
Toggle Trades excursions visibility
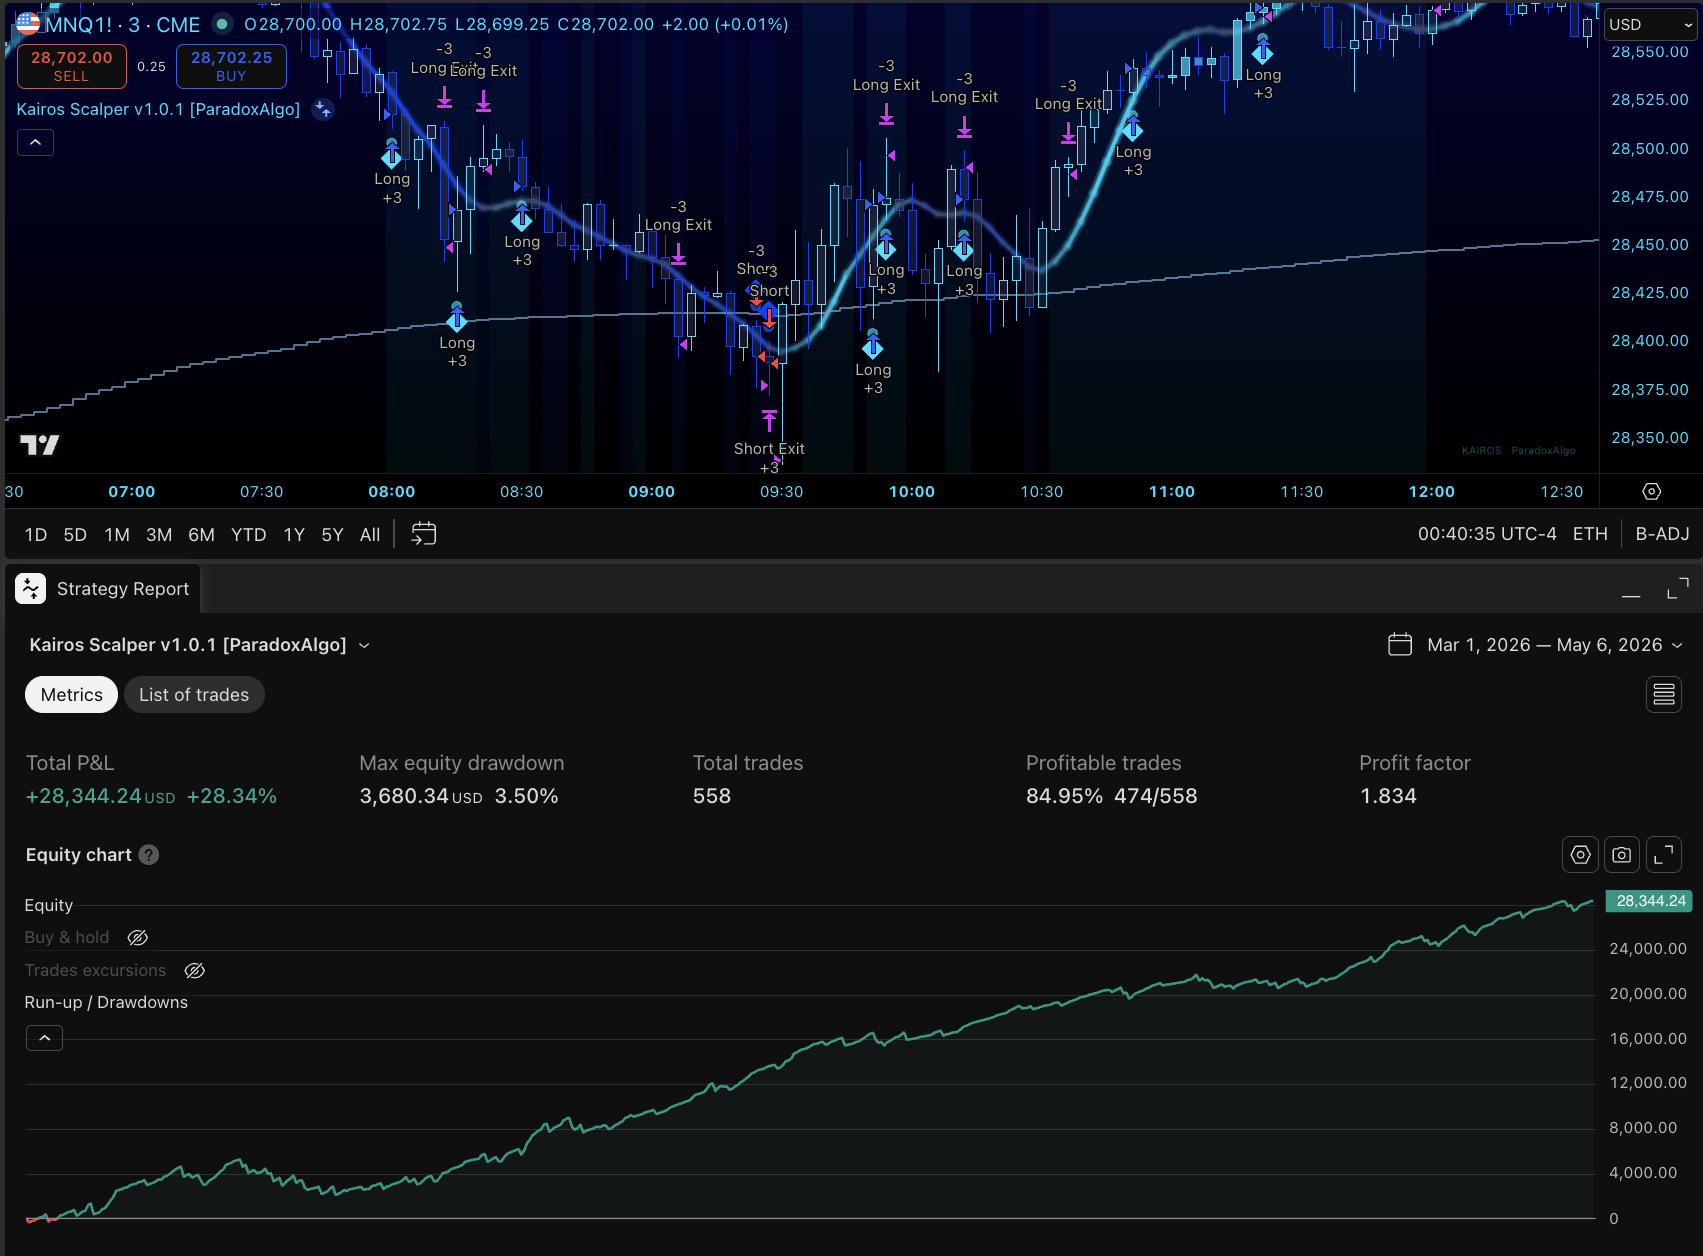pyautogui.click(x=195, y=970)
